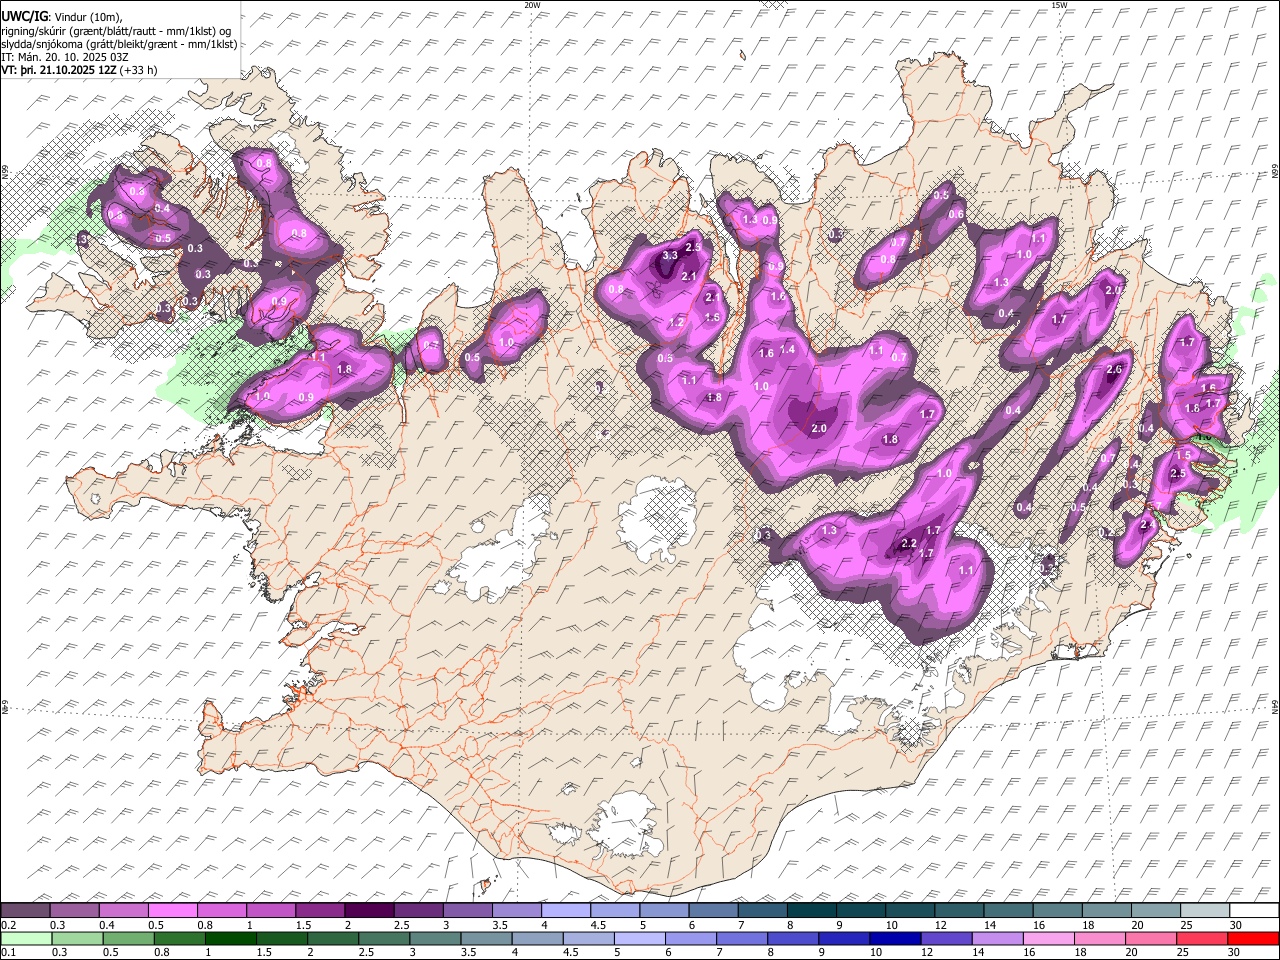1280x960 pixels.
Task: Pick the dark green rain-scale swatch labeled 1
Action: pos(230,938)
